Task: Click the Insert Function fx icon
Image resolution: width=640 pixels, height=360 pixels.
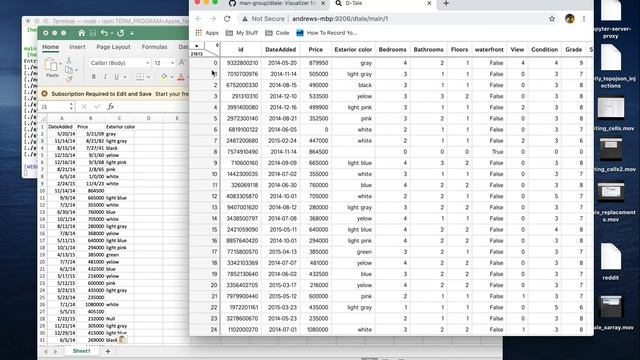Action: tap(111, 107)
